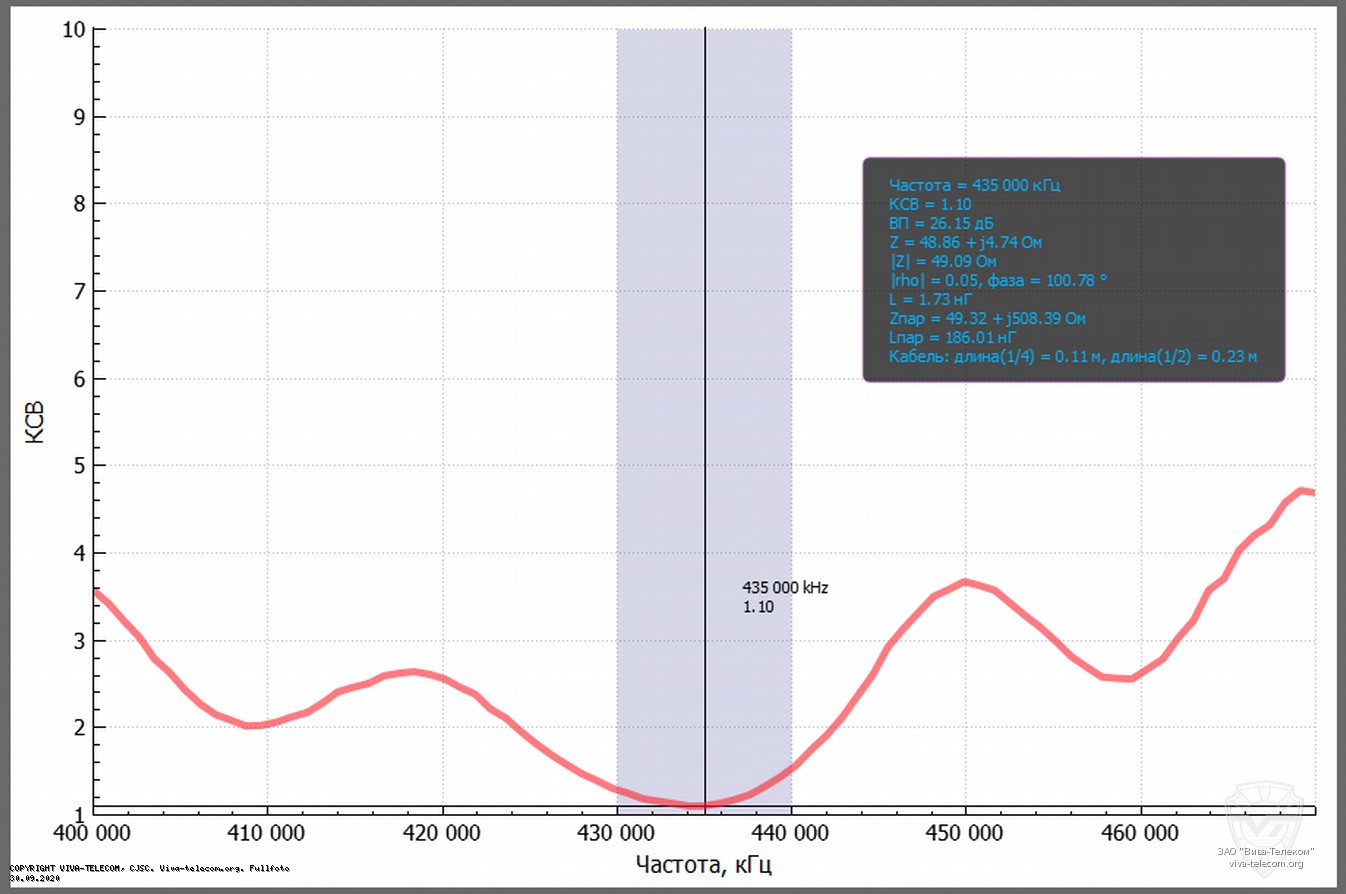This screenshot has width=1346, height=894.
Task: Click the viva-telecom.org watermark link text
Action: point(1266,863)
